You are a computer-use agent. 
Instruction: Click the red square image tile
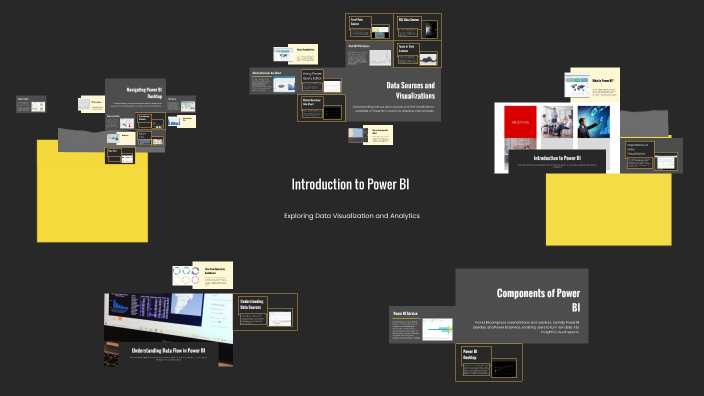click(x=520, y=122)
